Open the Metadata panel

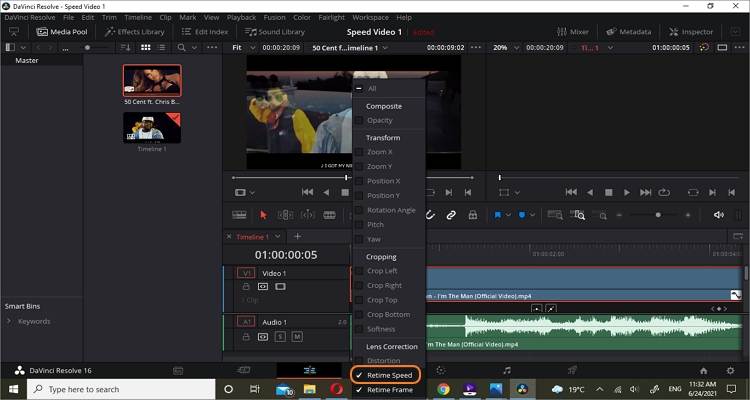[x=629, y=32]
